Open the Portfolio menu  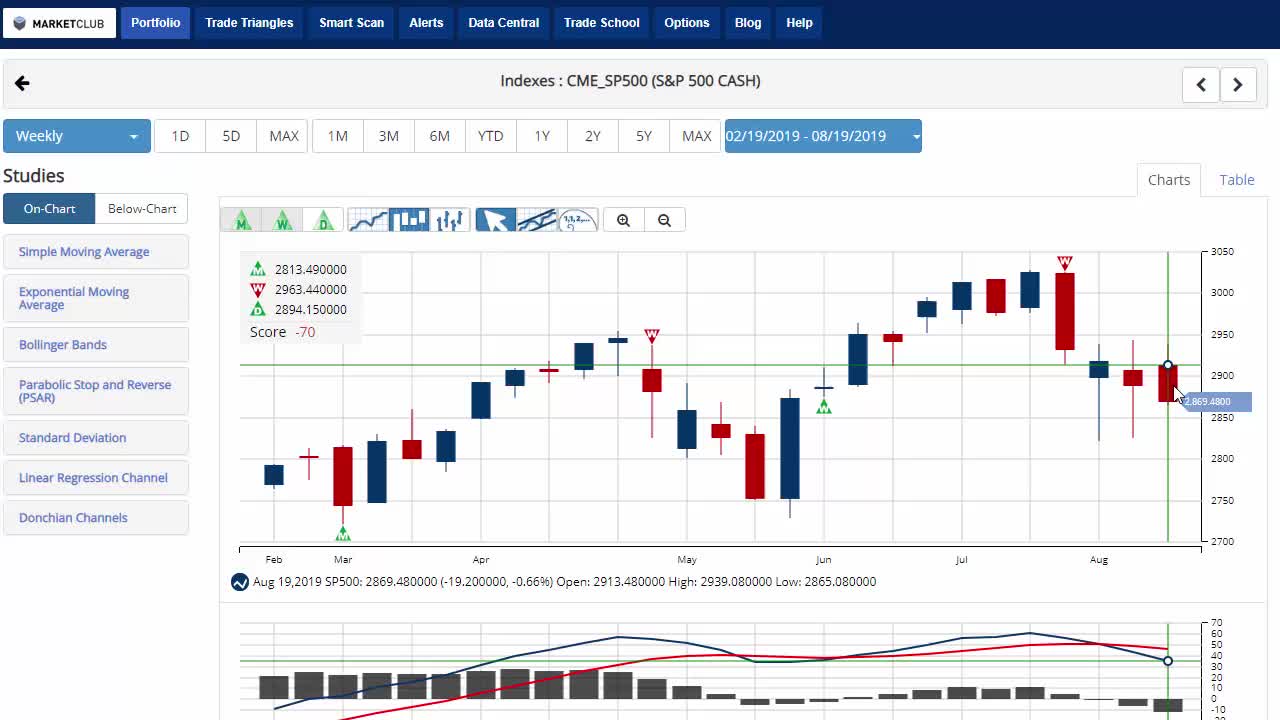click(156, 23)
